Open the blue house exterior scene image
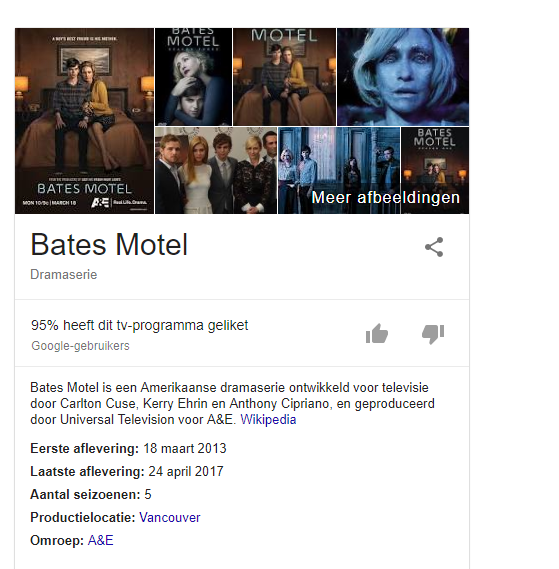The width and height of the screenshot is (559, 569). pyautogui.click(x=339, y=170)
